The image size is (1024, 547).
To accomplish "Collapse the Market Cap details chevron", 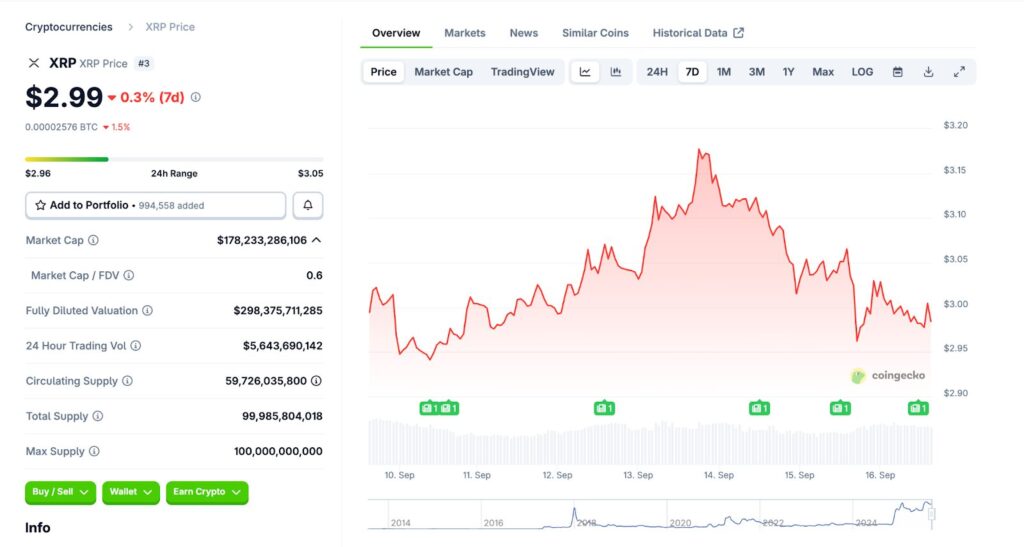I will pos(316,240).
